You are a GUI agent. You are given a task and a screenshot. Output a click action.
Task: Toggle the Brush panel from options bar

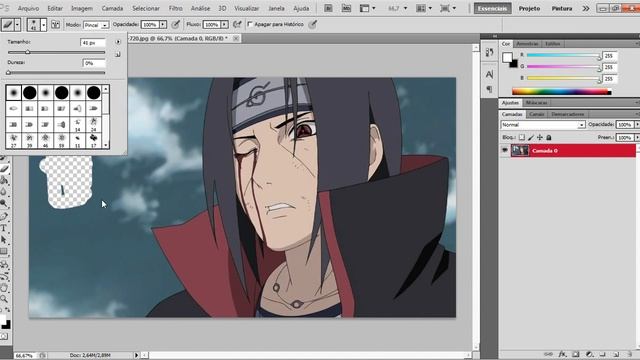55,25
